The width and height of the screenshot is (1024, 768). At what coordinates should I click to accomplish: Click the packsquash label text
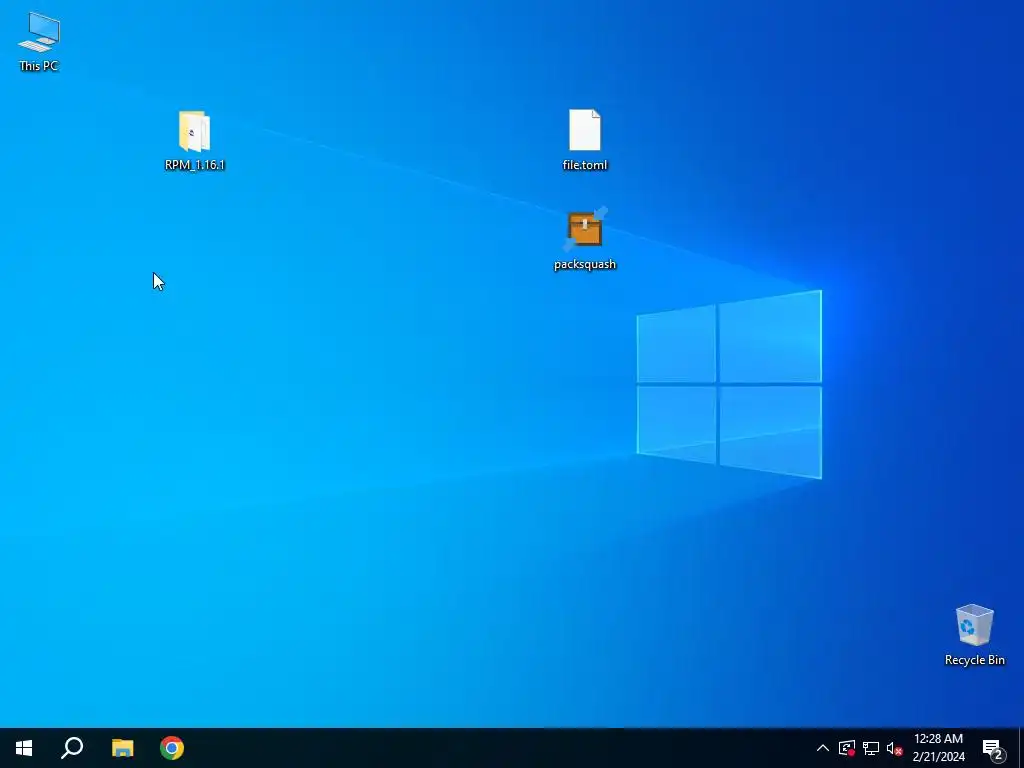point(584,264)
